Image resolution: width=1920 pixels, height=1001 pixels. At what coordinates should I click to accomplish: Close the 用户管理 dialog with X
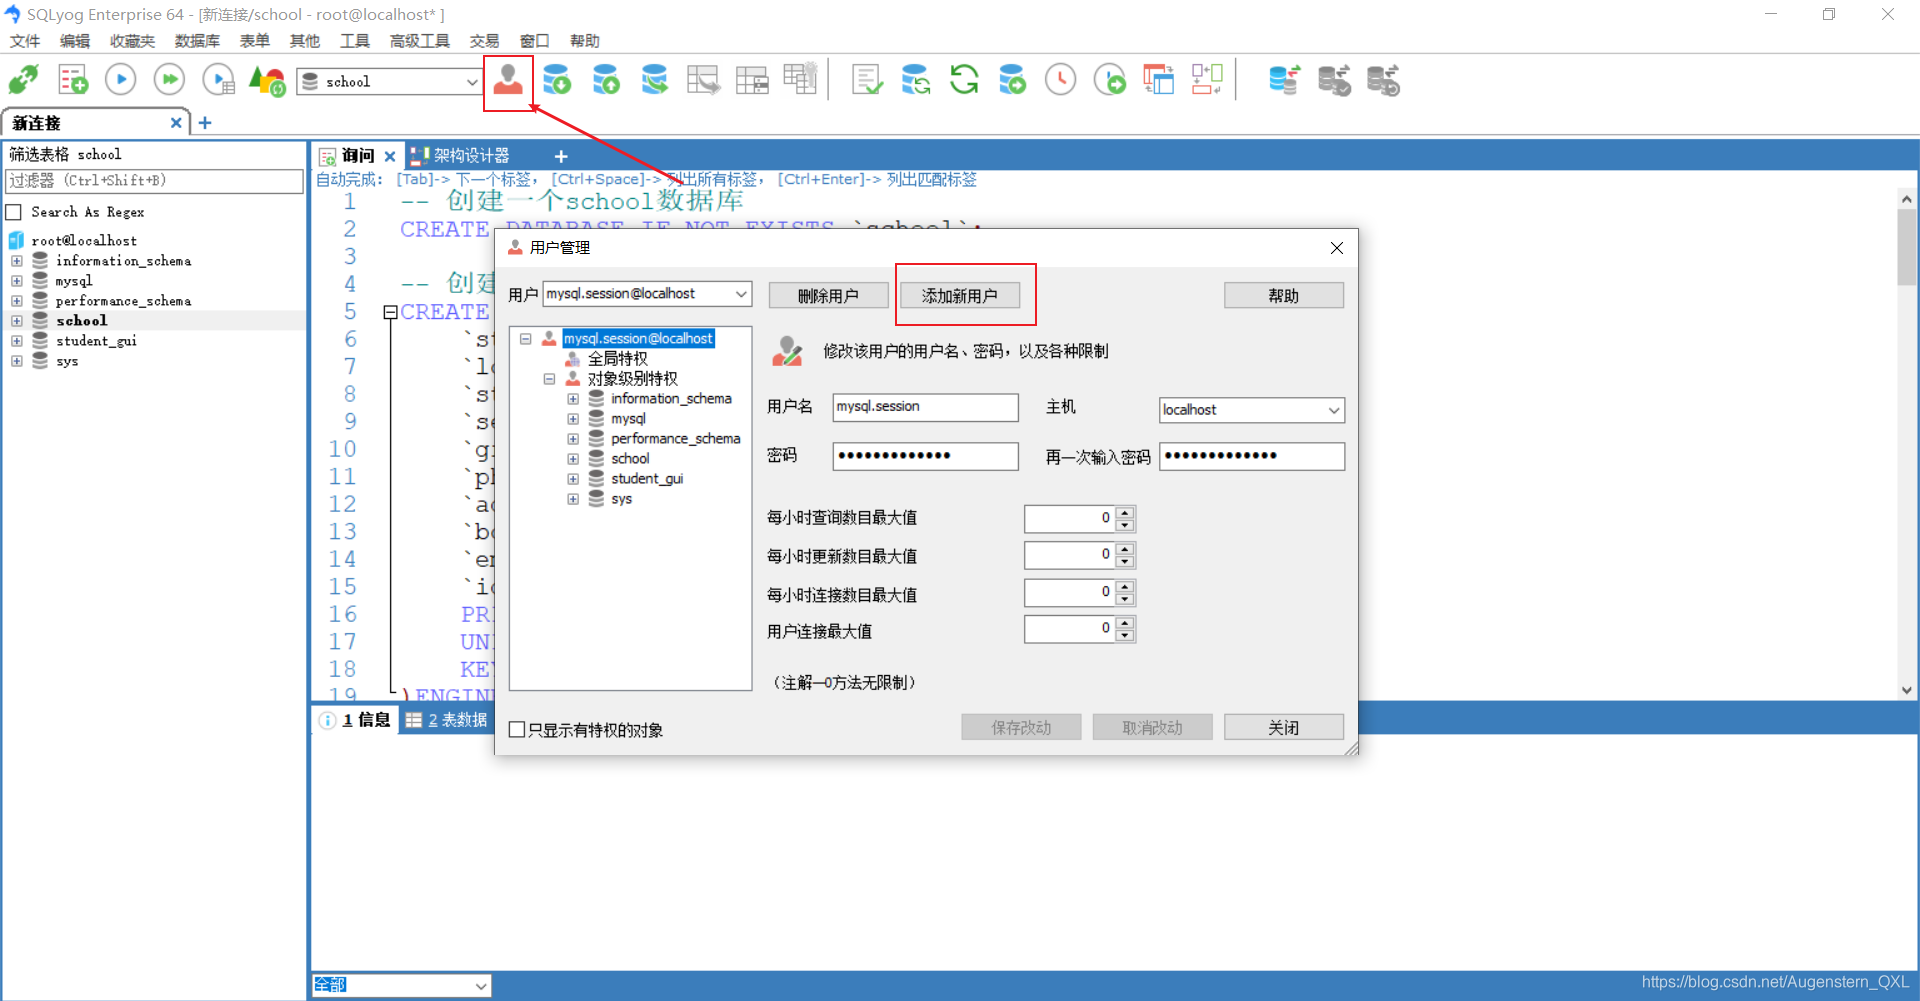coord(1337,248)
